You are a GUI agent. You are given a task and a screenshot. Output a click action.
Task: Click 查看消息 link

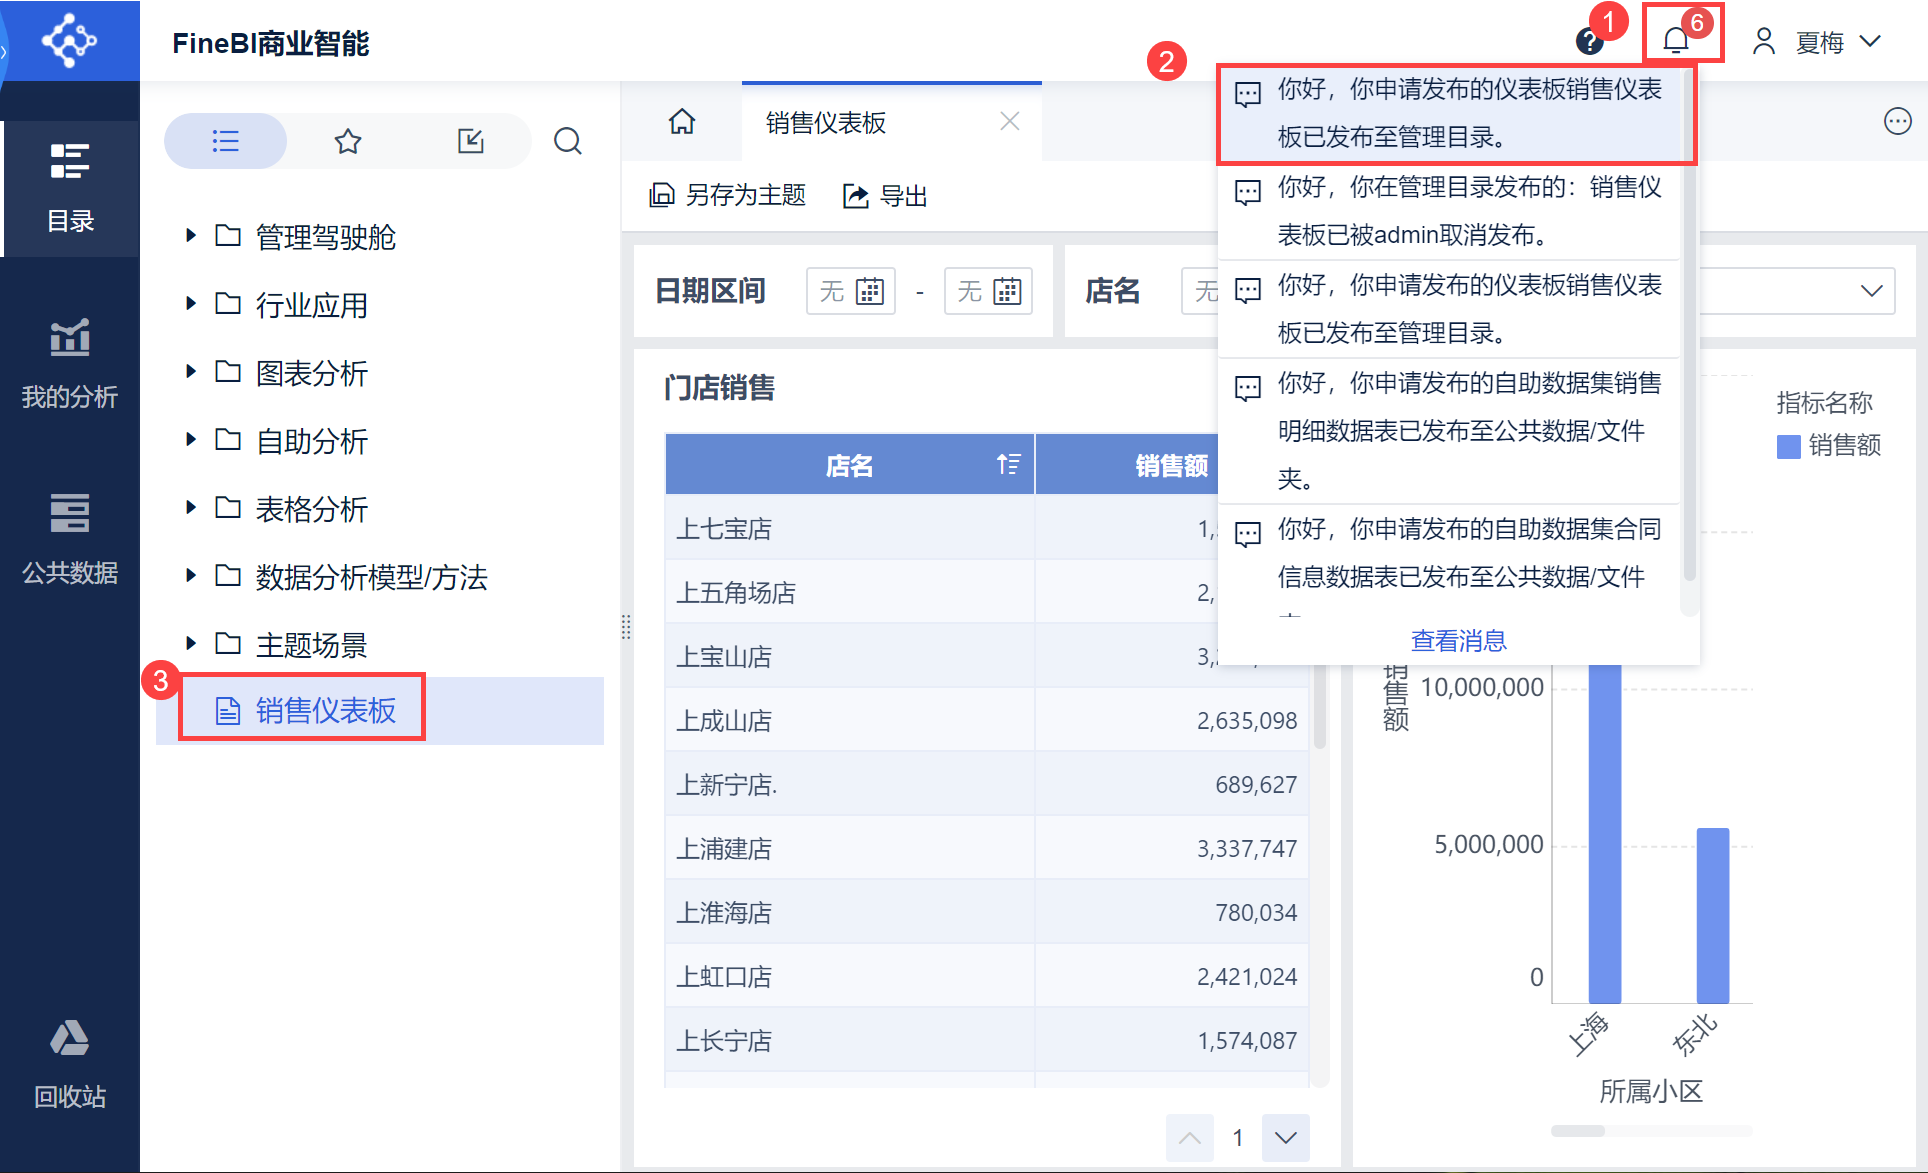(1458, 641)
